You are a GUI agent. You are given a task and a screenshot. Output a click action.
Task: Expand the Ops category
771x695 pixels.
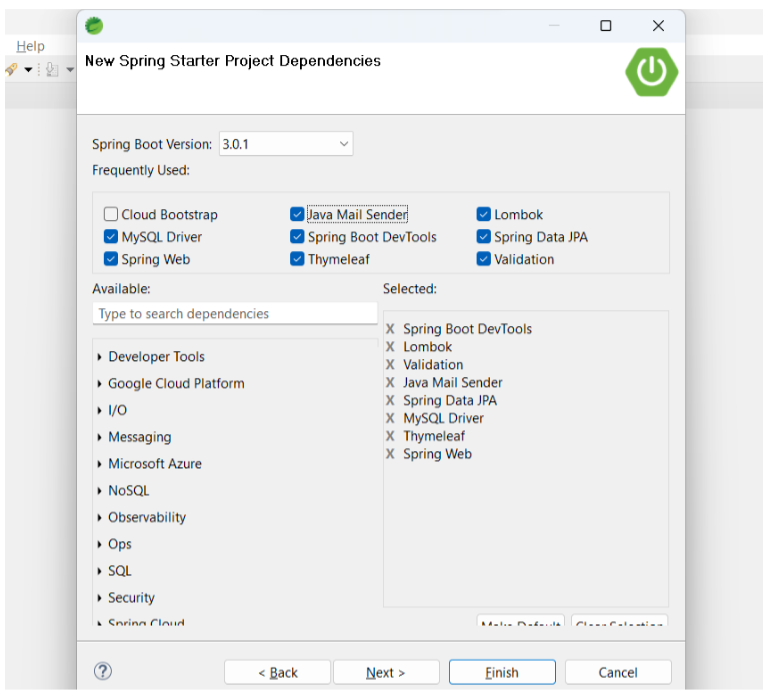tap(100, 544)
